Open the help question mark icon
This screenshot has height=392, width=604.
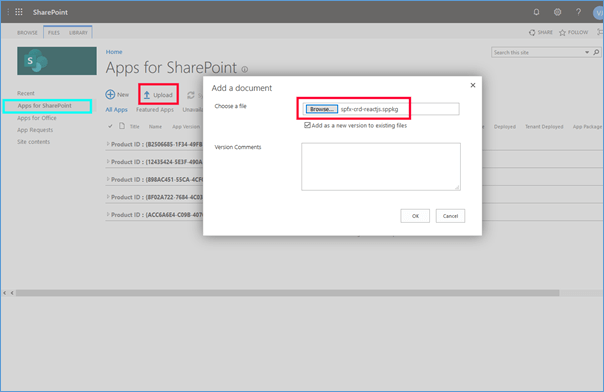coord(578,12)
